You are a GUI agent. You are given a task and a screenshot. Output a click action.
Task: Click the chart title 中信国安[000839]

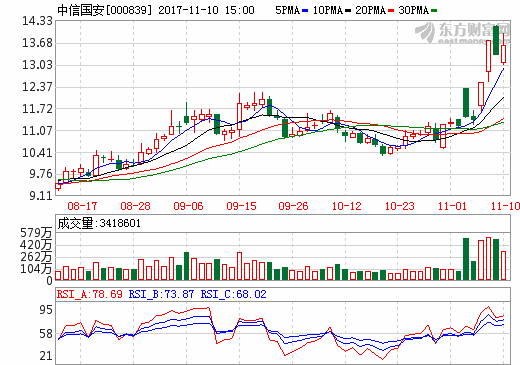point(104,10)
